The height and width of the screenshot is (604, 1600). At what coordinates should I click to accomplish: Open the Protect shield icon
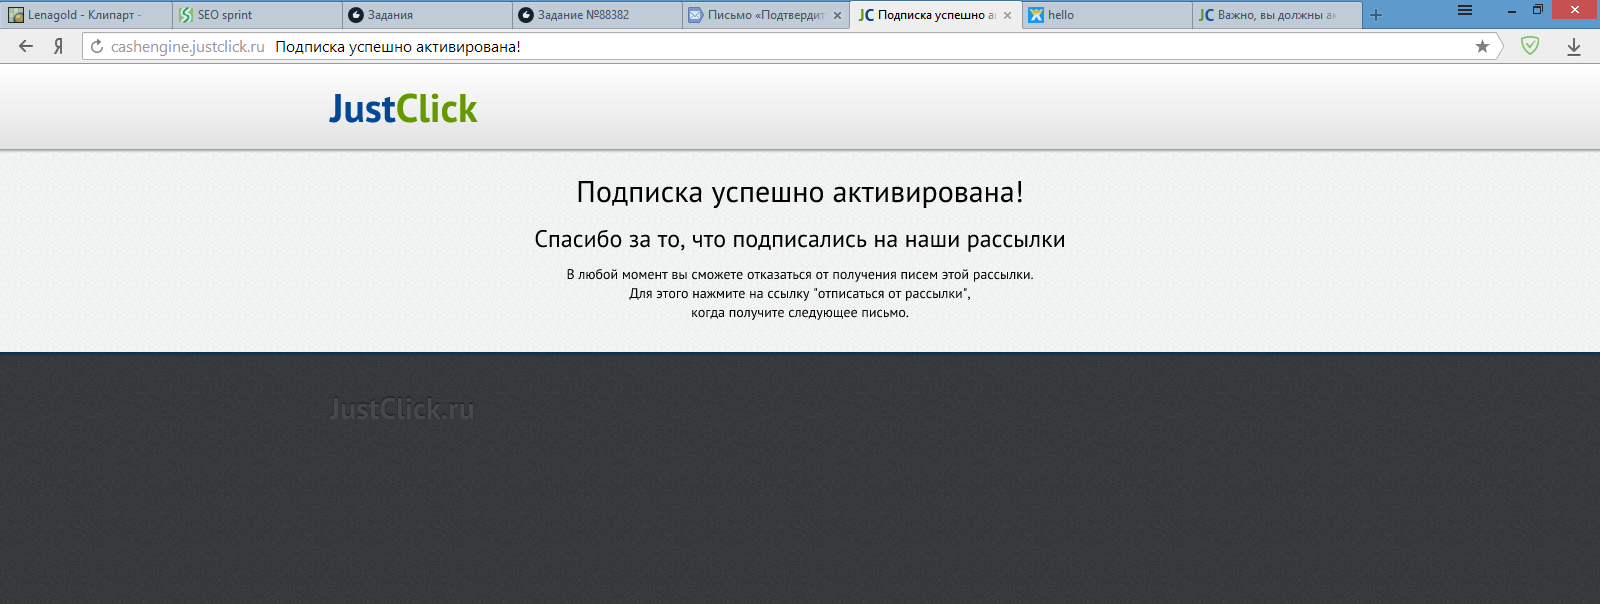click(x=1530, y=46)
